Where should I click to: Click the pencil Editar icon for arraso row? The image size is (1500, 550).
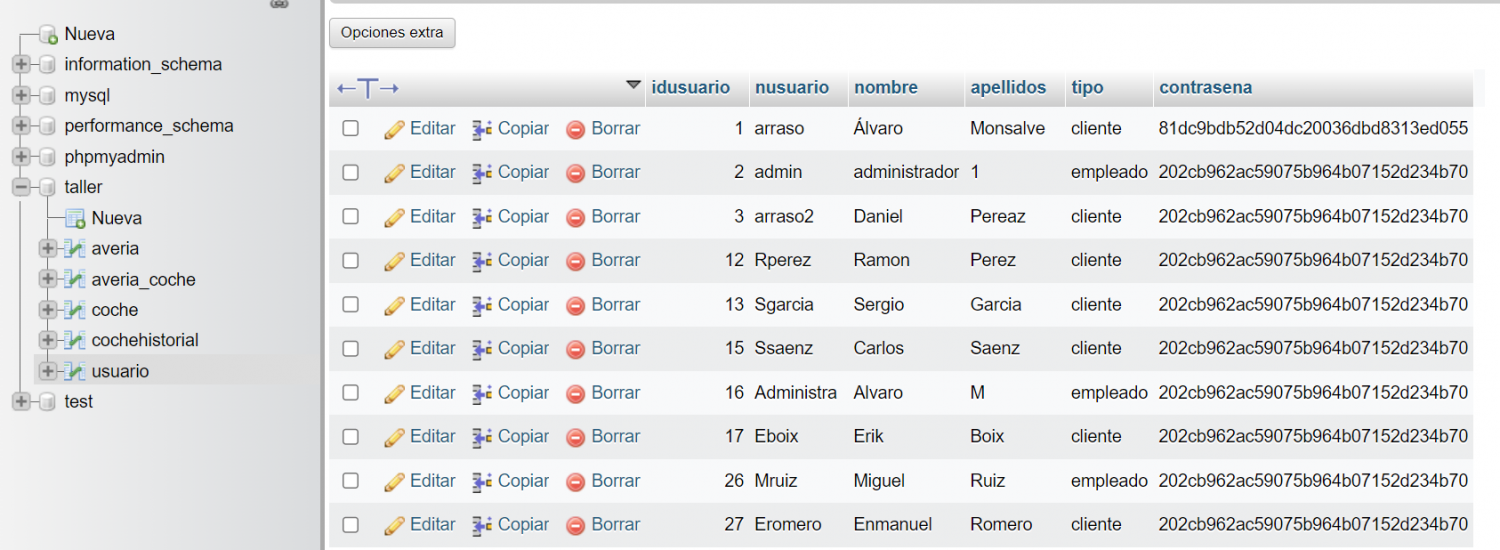pos(394,129)
